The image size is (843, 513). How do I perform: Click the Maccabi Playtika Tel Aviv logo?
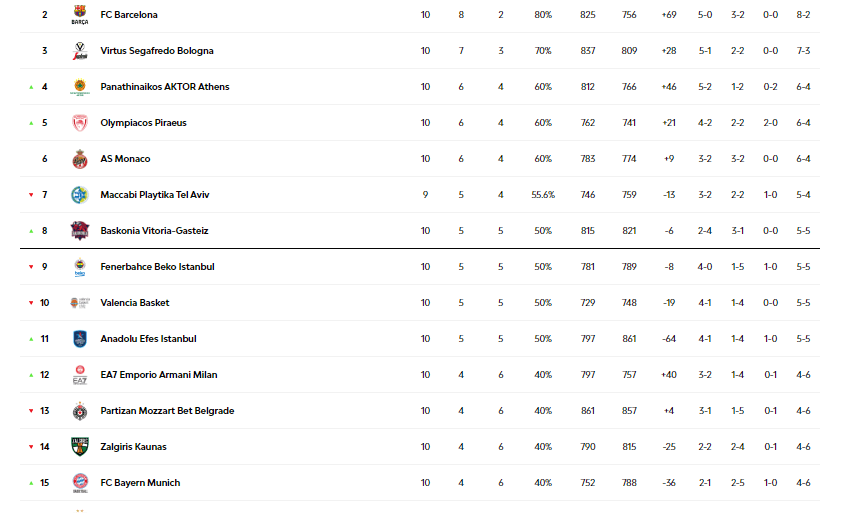coord(80,195)
